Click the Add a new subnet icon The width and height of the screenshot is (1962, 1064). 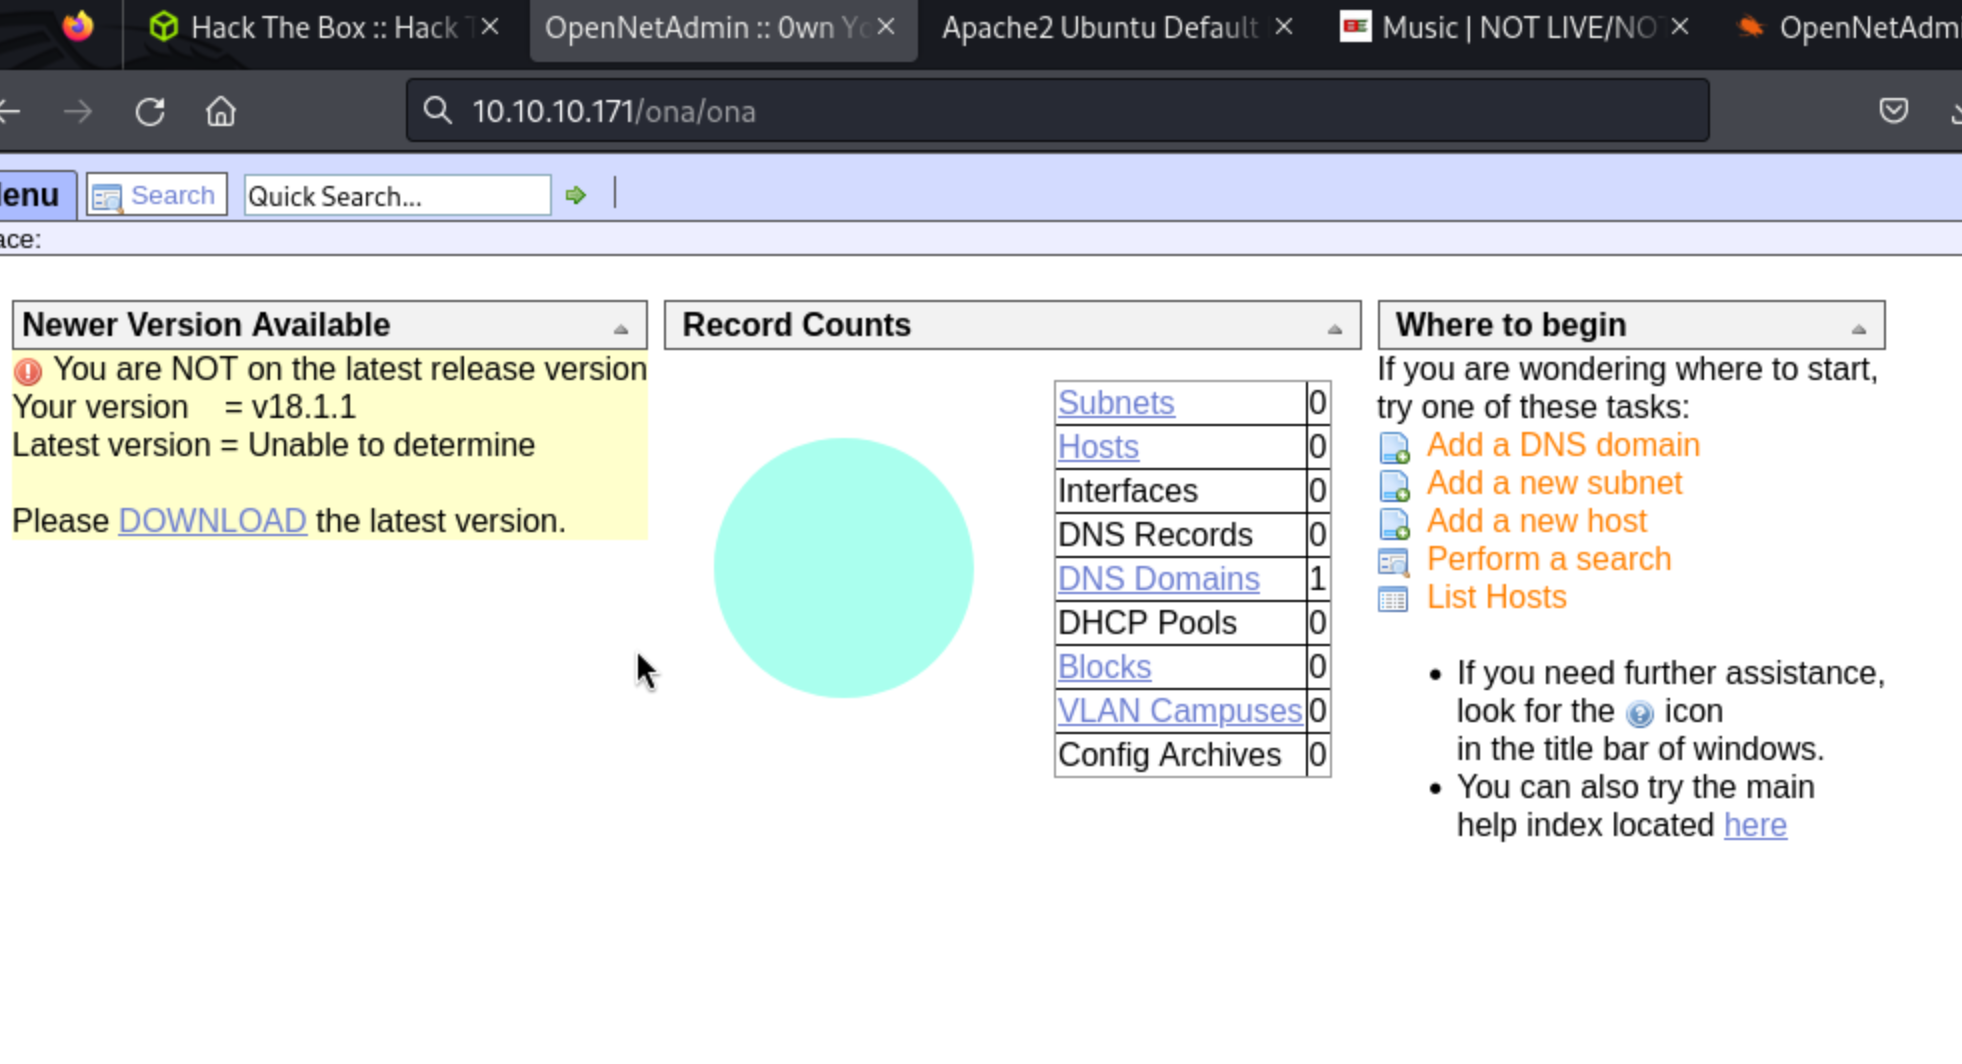(1394, 485)
